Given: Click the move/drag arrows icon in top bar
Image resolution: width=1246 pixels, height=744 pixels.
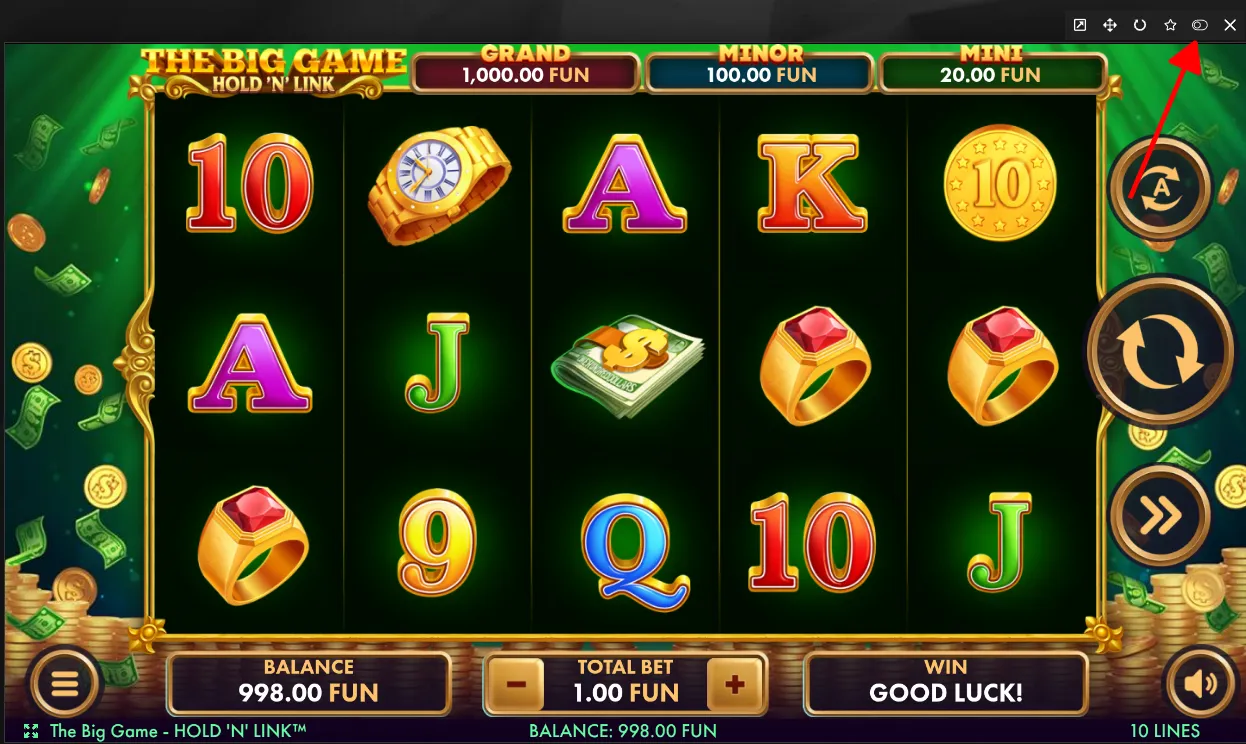Looking at the screenshot, I should coord(1110,25).
